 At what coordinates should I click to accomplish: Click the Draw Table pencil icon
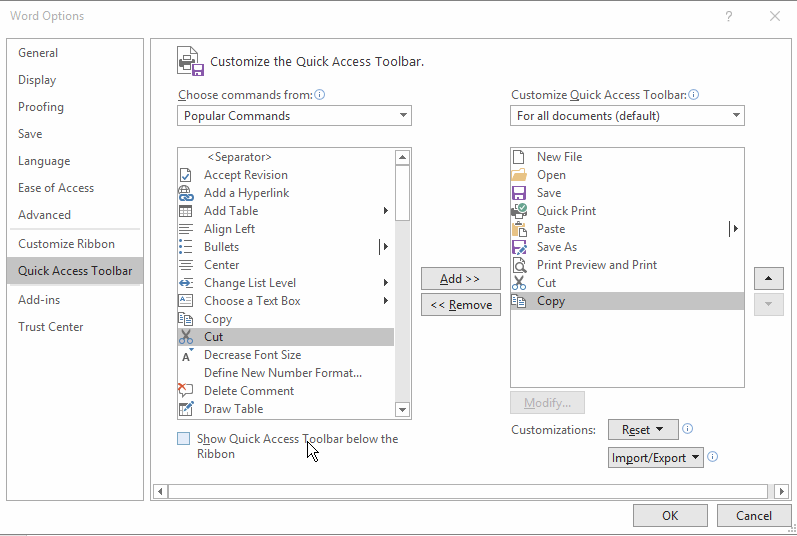coord(186,408)
